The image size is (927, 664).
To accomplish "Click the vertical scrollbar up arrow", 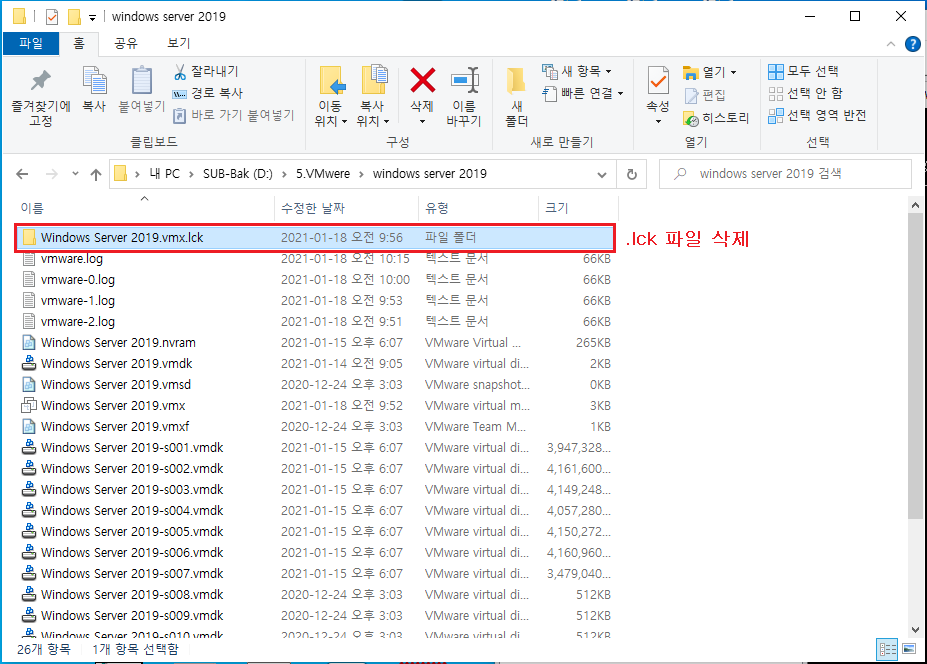I will [916, 205].
